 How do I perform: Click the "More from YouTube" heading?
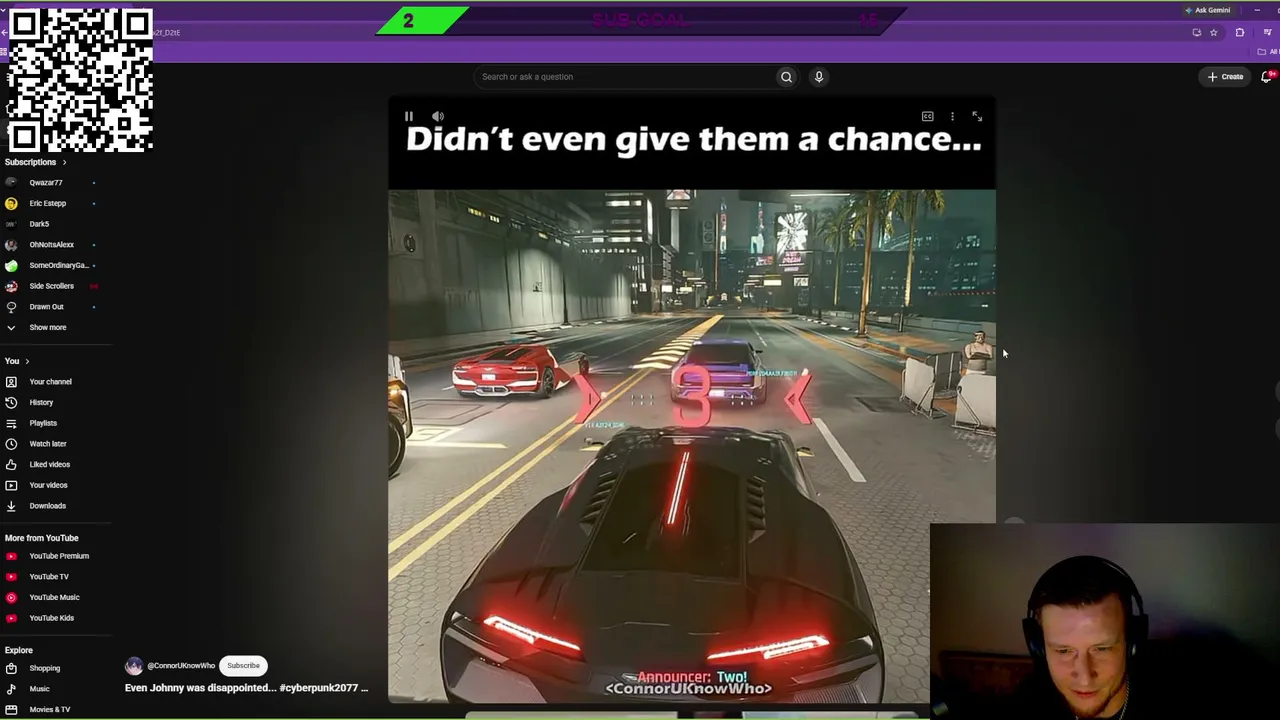(x=41, y=538)
